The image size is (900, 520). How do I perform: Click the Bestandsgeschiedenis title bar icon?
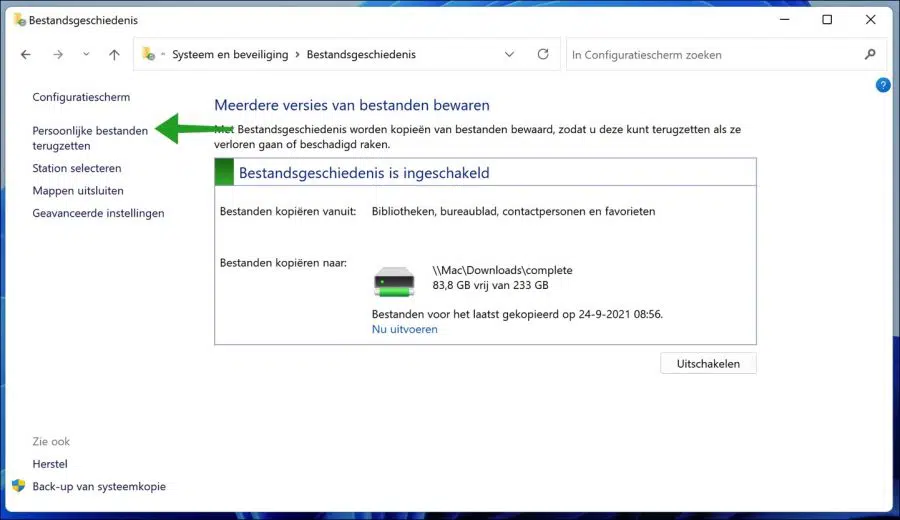(x=20, y=20)
